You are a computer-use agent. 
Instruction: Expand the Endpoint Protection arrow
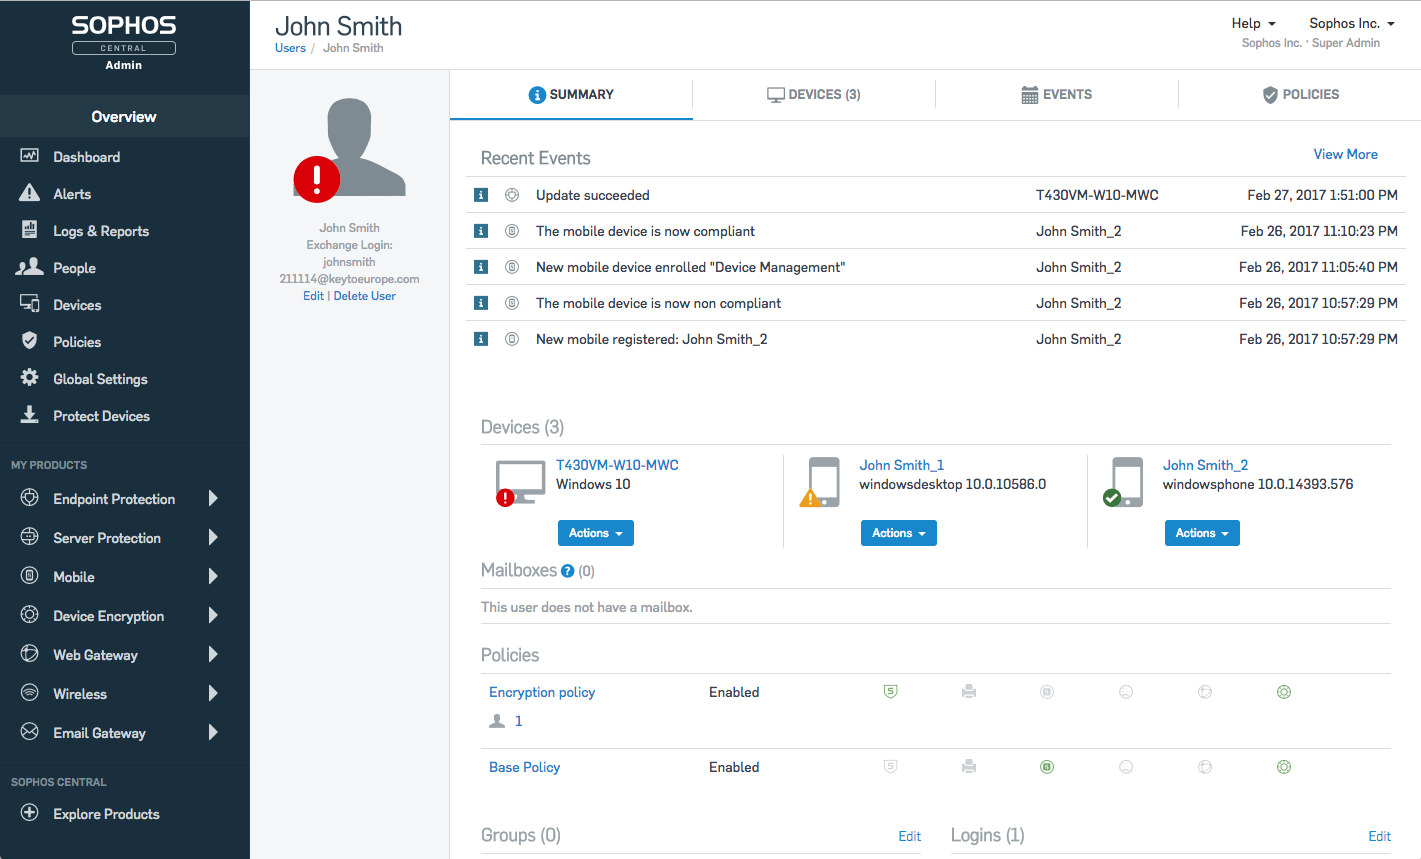213,498
